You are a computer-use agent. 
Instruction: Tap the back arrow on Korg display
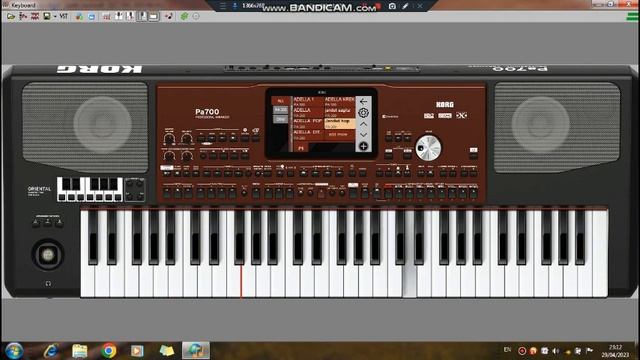point(363,101)
